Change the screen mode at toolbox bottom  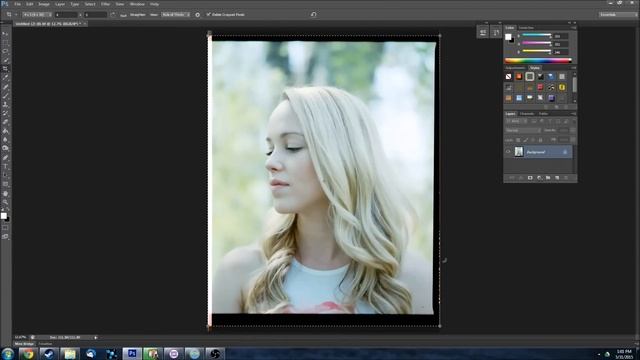coord(5,236)
